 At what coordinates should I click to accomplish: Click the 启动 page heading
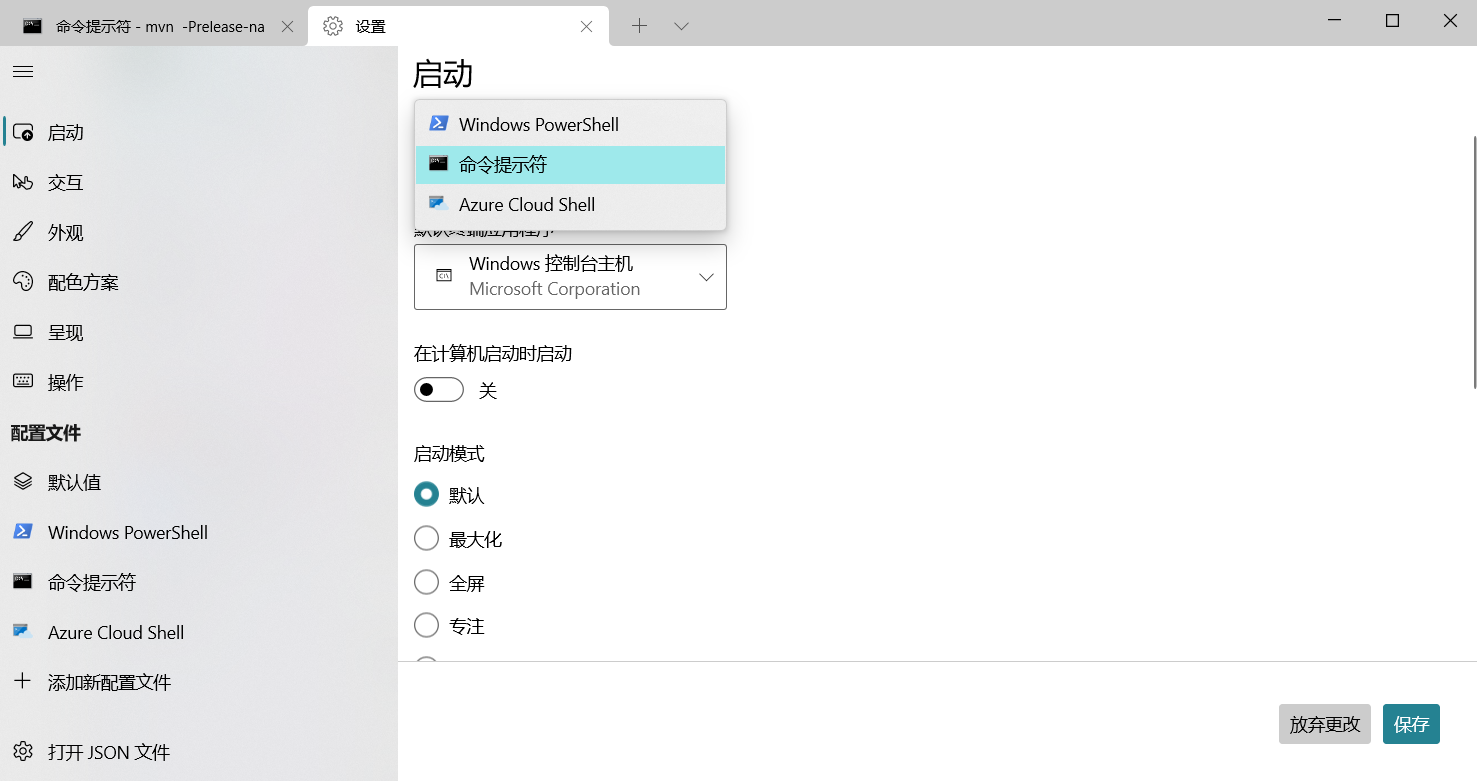click(443, 74)
